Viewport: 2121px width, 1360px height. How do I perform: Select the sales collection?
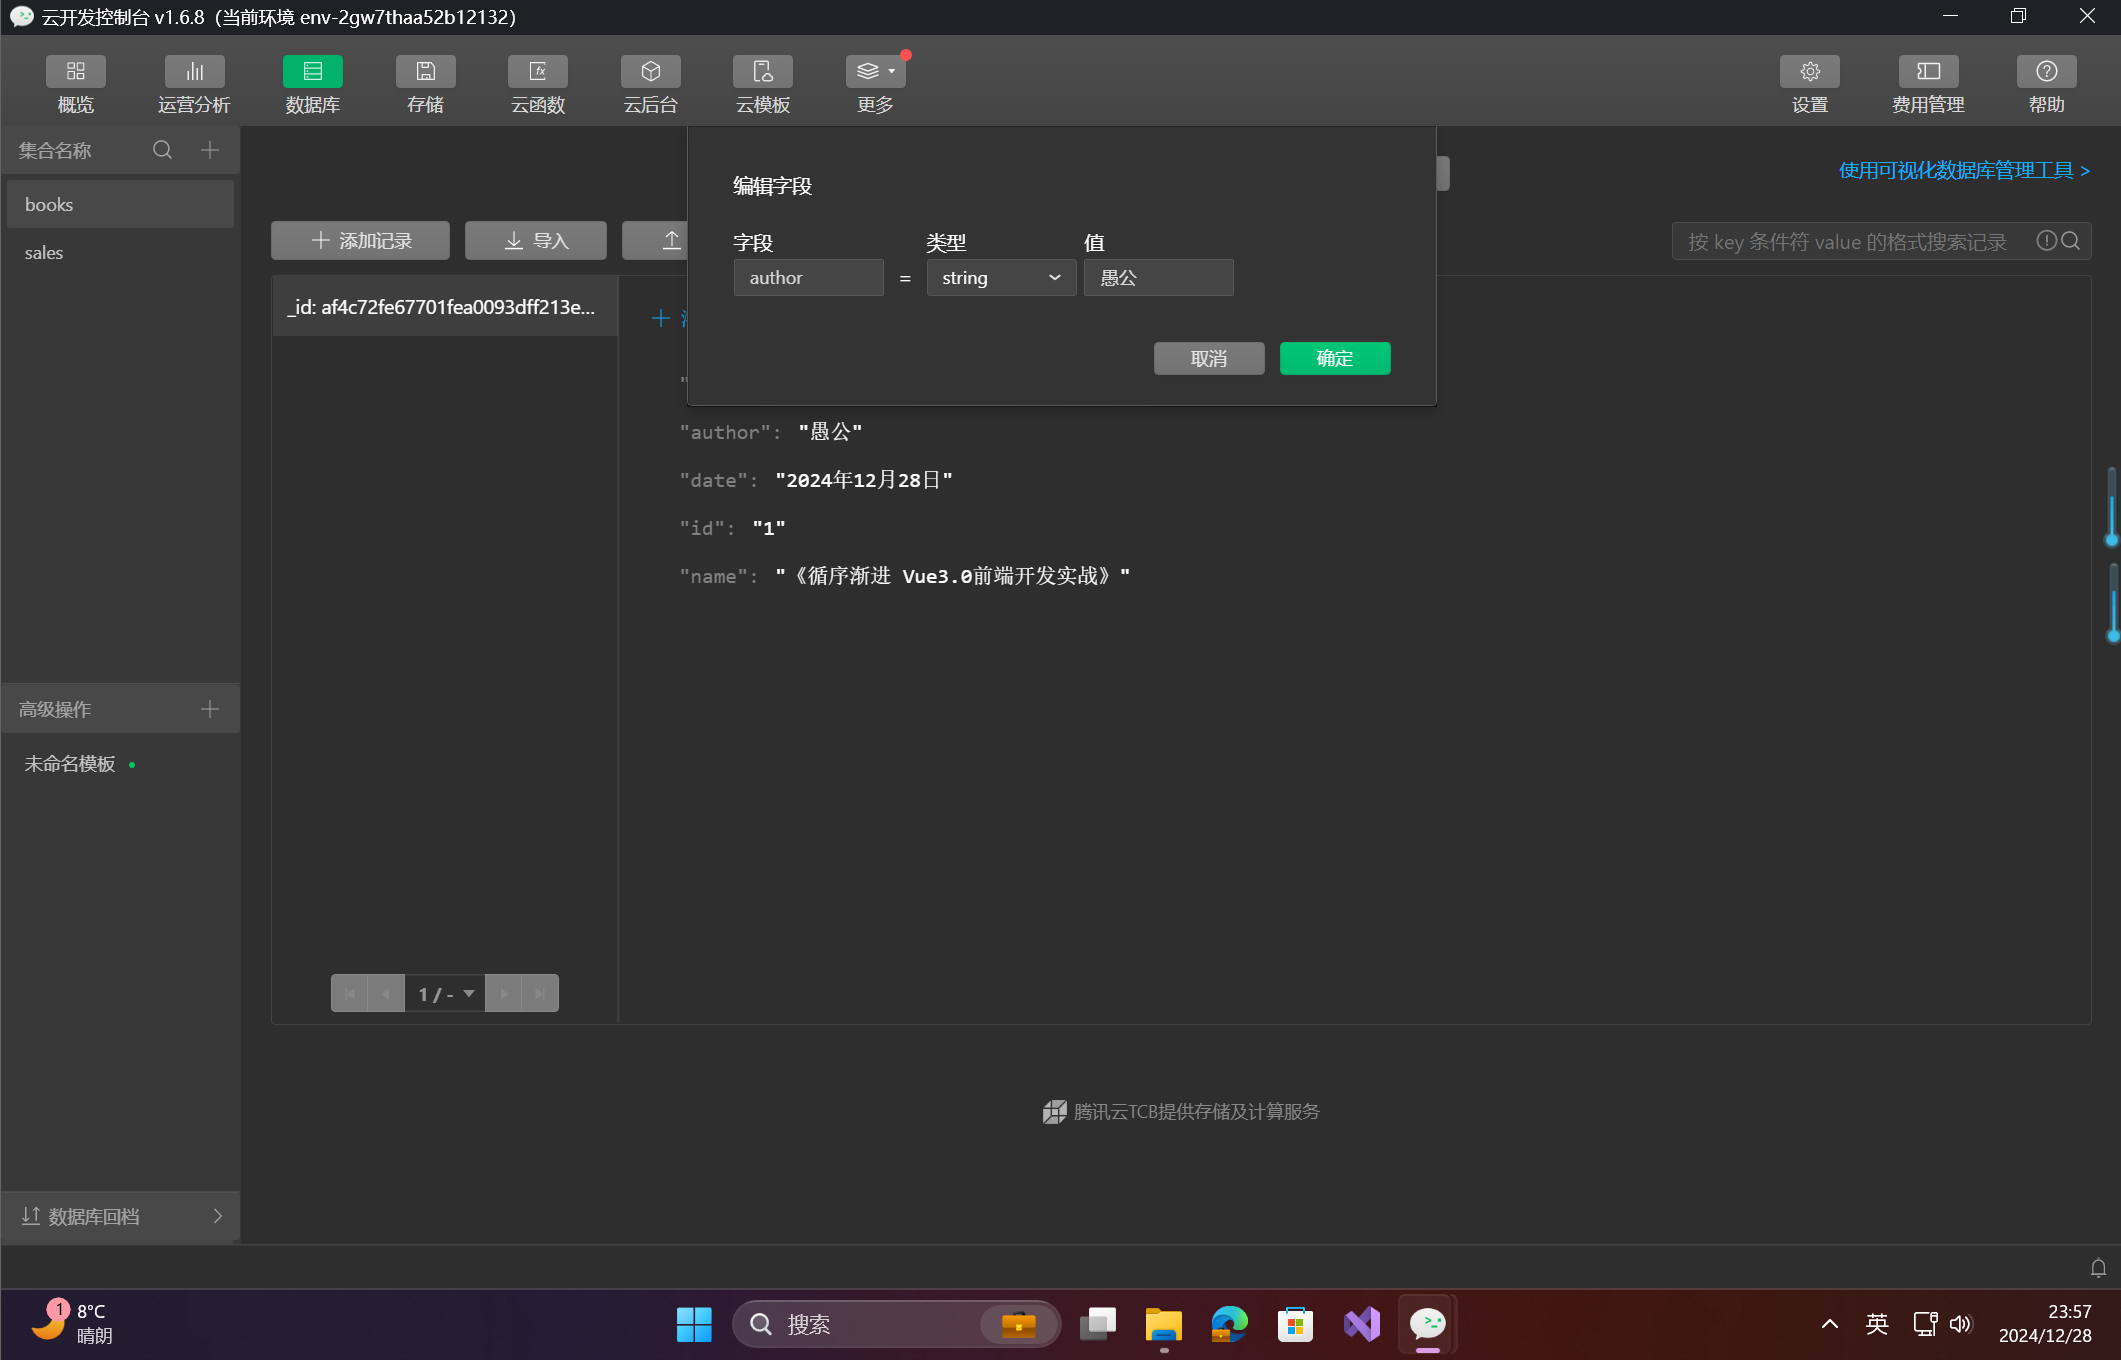(44, 253)
